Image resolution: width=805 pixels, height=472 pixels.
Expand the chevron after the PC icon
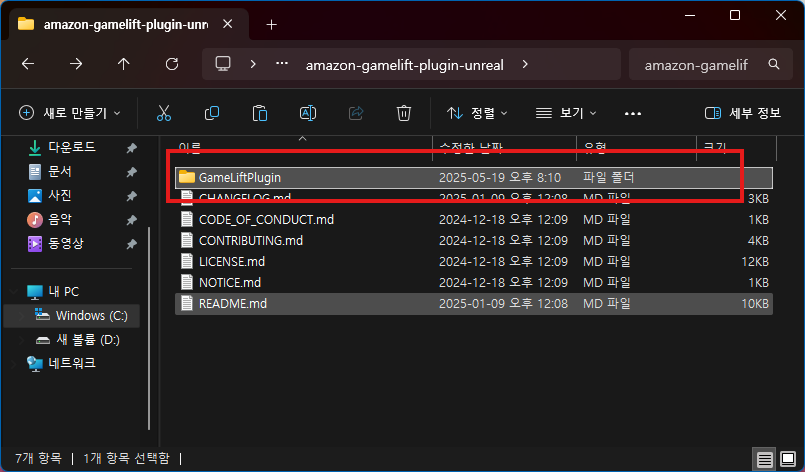pos(253,64)
